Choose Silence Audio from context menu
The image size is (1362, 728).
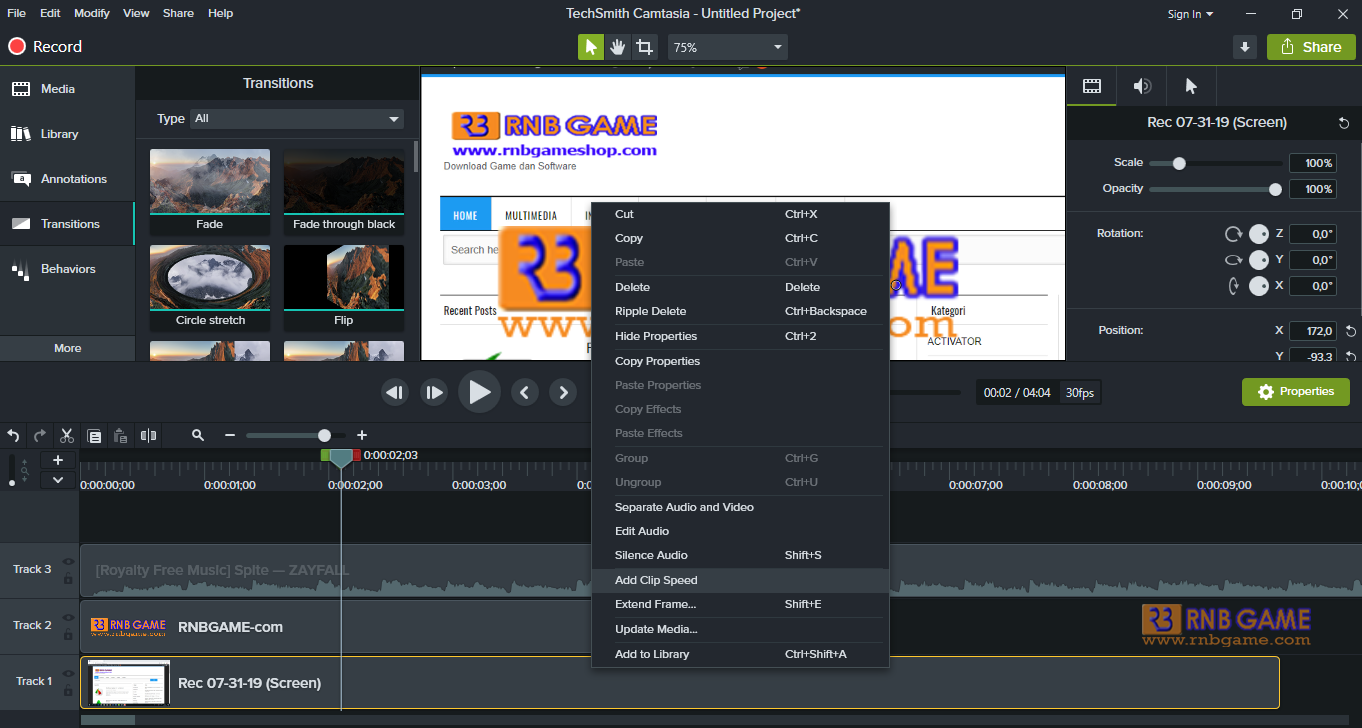point(740,555)
